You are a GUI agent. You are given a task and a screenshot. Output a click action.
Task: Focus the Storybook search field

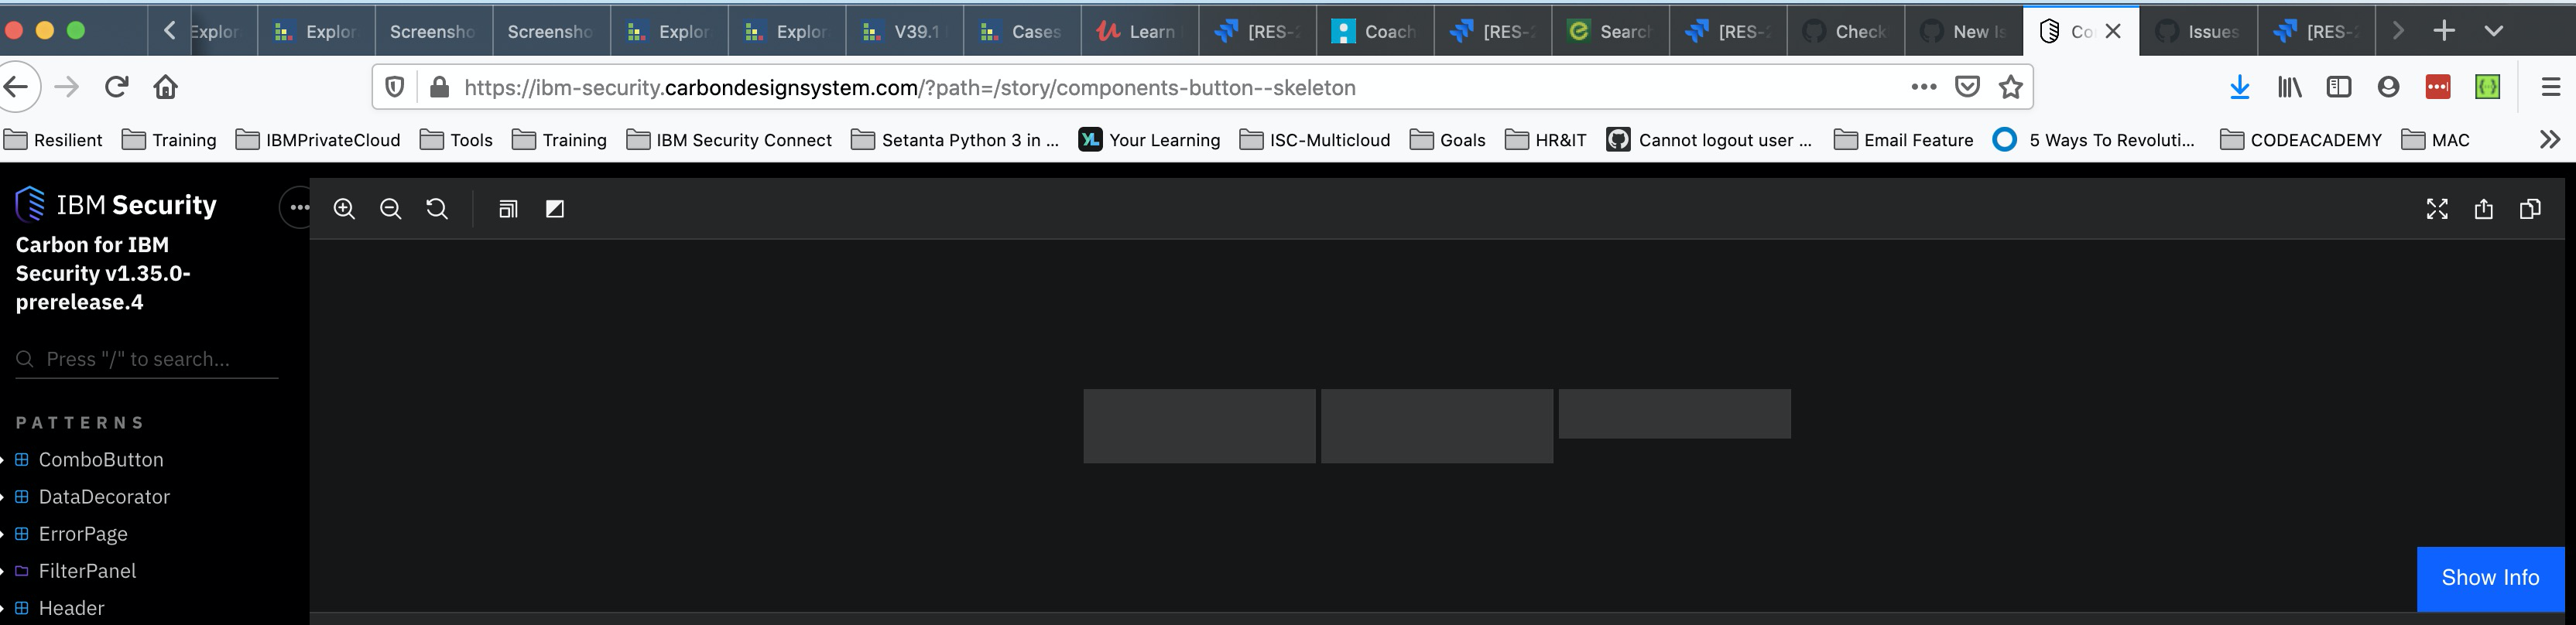click(x=147, y=359)
